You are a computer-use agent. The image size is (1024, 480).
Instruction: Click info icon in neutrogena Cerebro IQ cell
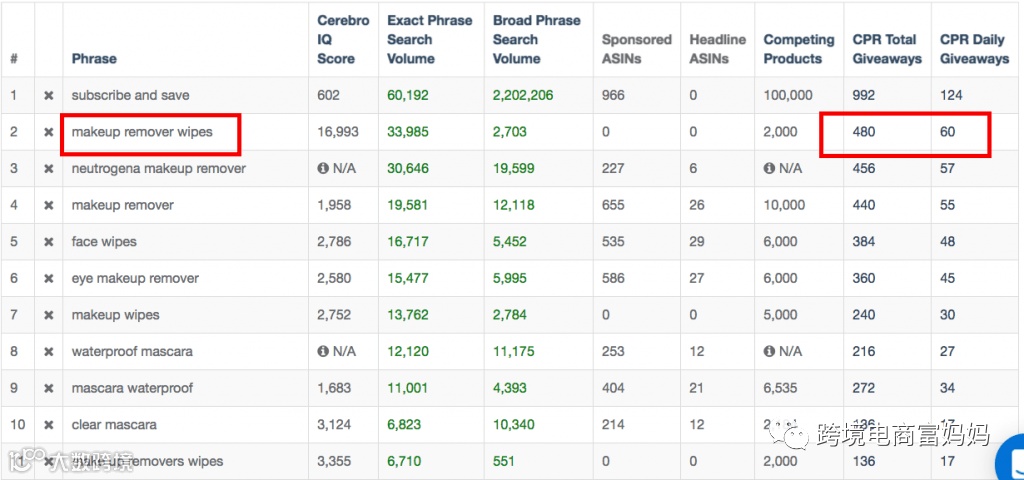(x=323, y=169)
